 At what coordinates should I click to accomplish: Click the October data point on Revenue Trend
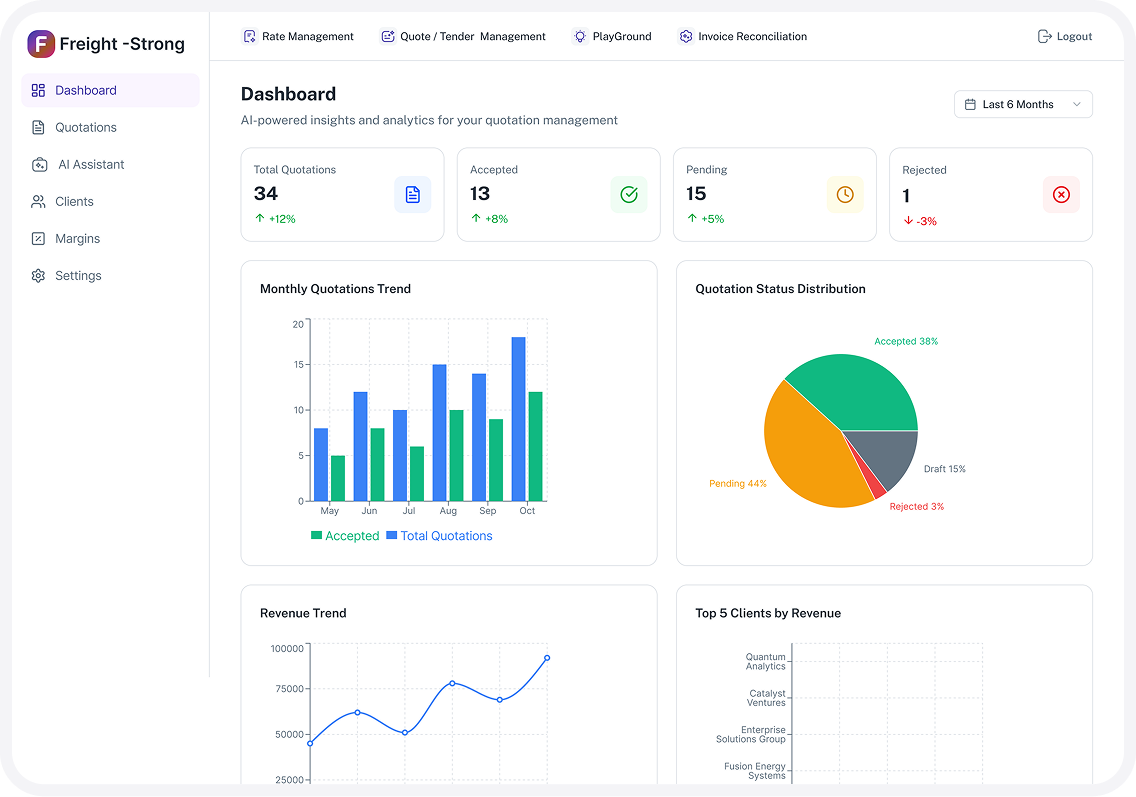coord(547,658)
